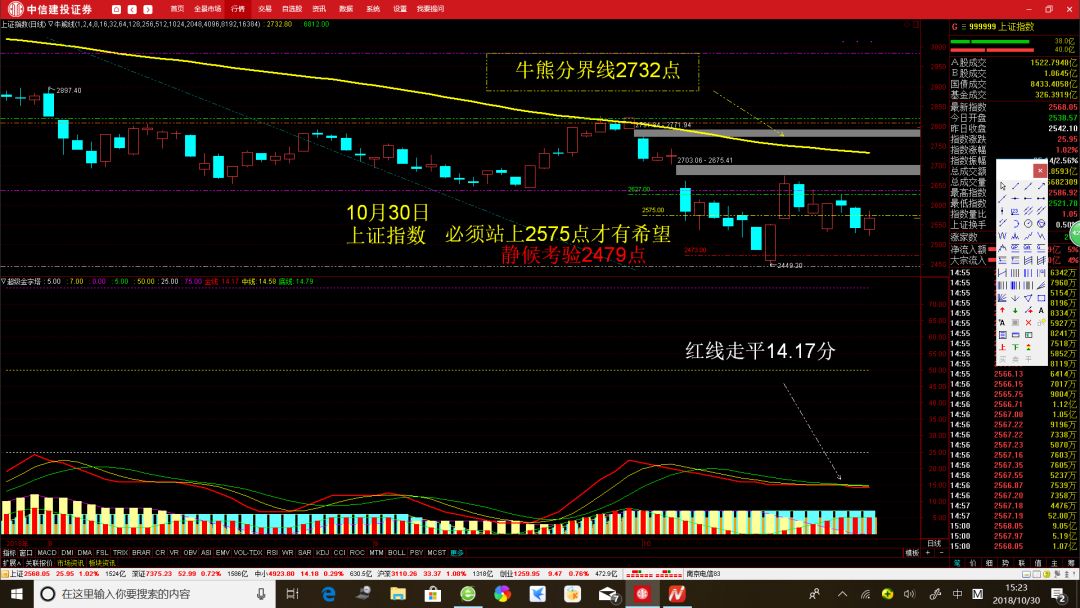
Task: Open the notification center icon
Action: coord(1059,594)
